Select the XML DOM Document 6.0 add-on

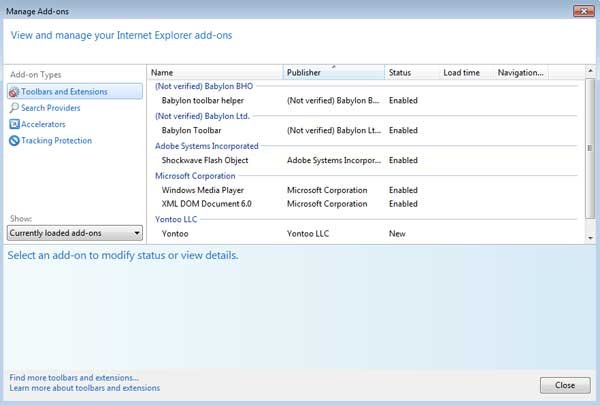pos(365,204)
